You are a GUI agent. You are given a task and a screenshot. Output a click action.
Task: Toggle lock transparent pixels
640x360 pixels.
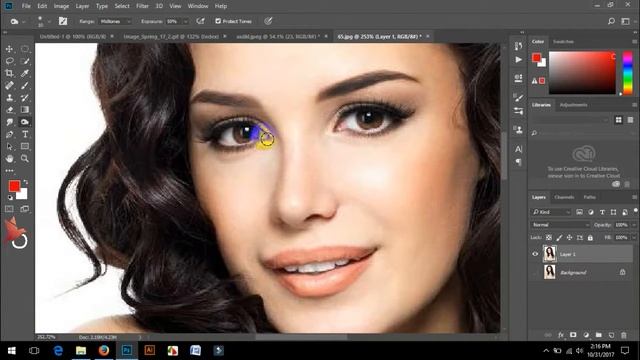(x=549, y=238)
